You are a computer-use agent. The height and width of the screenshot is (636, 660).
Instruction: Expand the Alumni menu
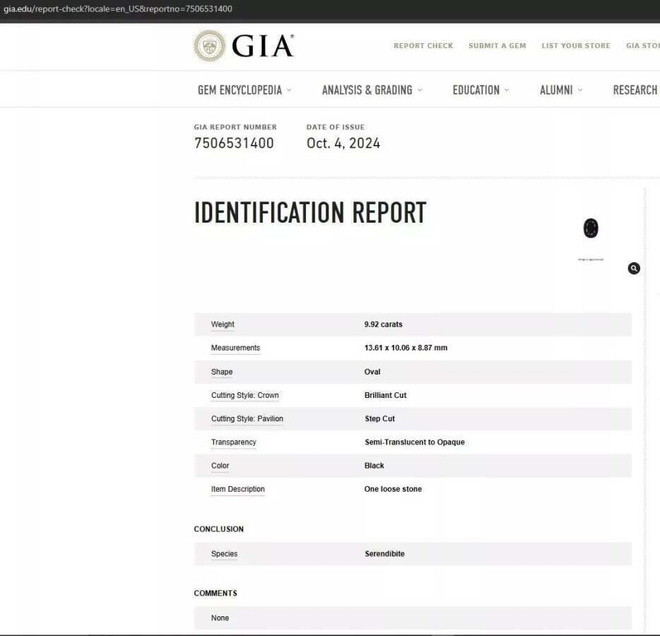(x=561, y=90)
